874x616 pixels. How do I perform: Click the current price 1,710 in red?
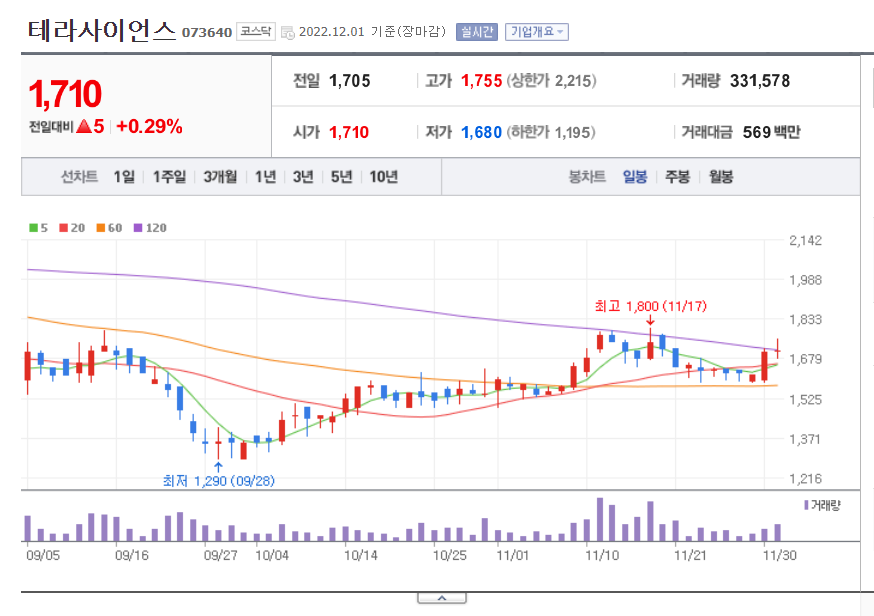(65, 94)
